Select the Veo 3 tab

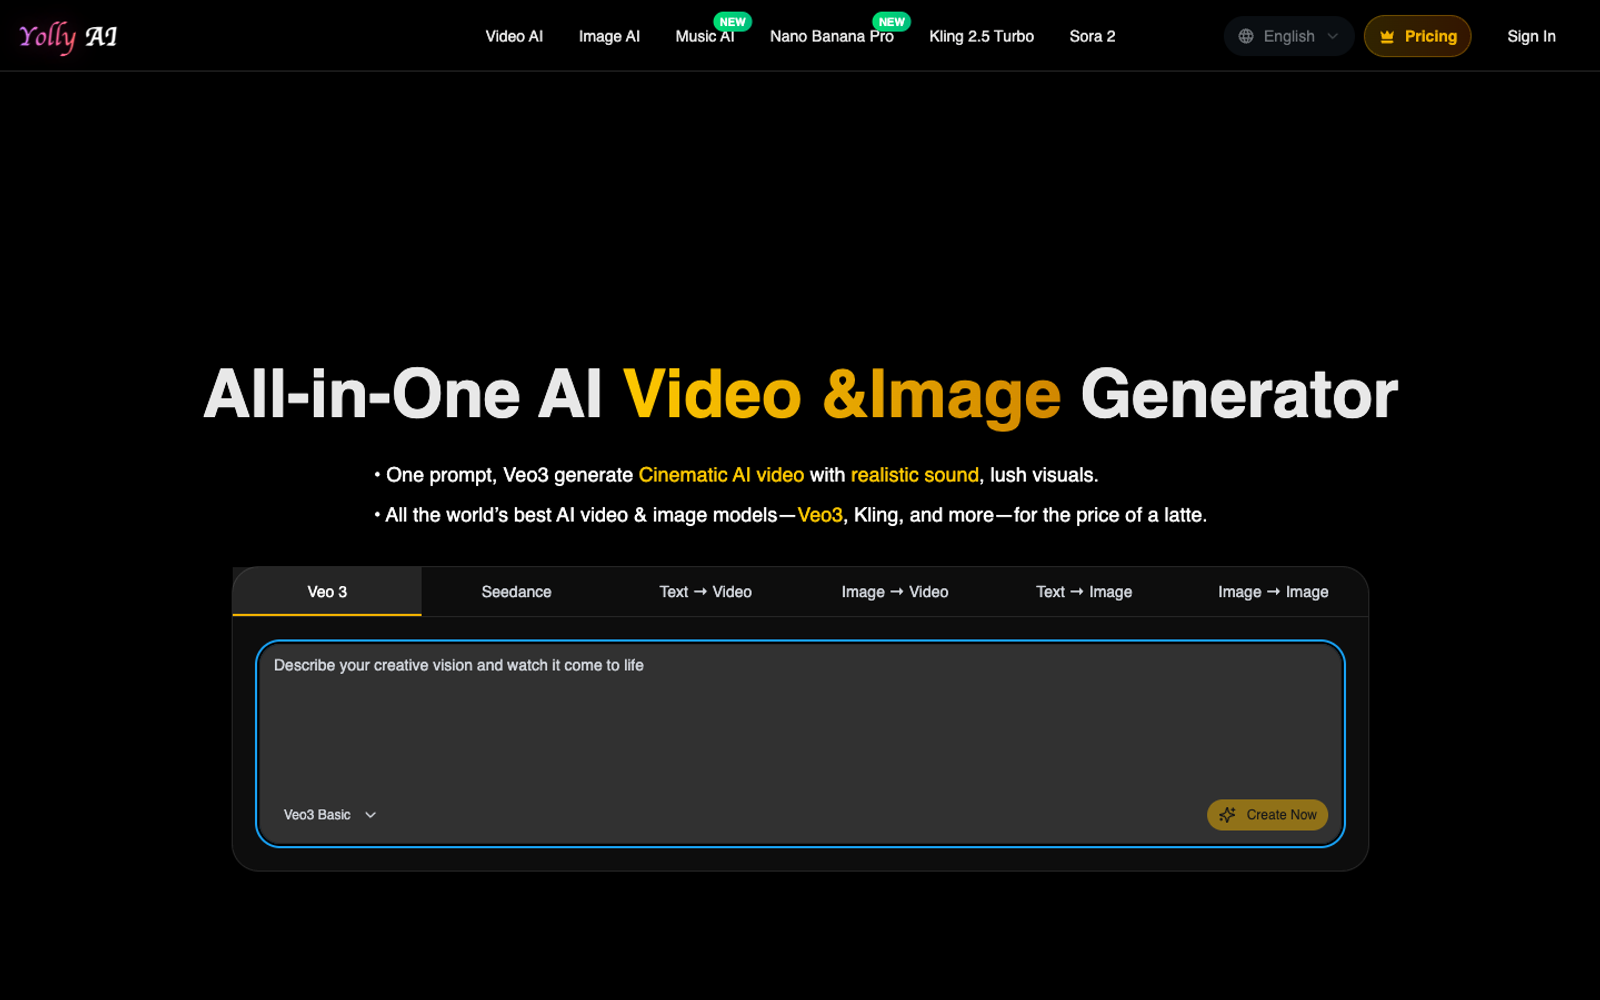pyautogui.click(x=327, y=592)
